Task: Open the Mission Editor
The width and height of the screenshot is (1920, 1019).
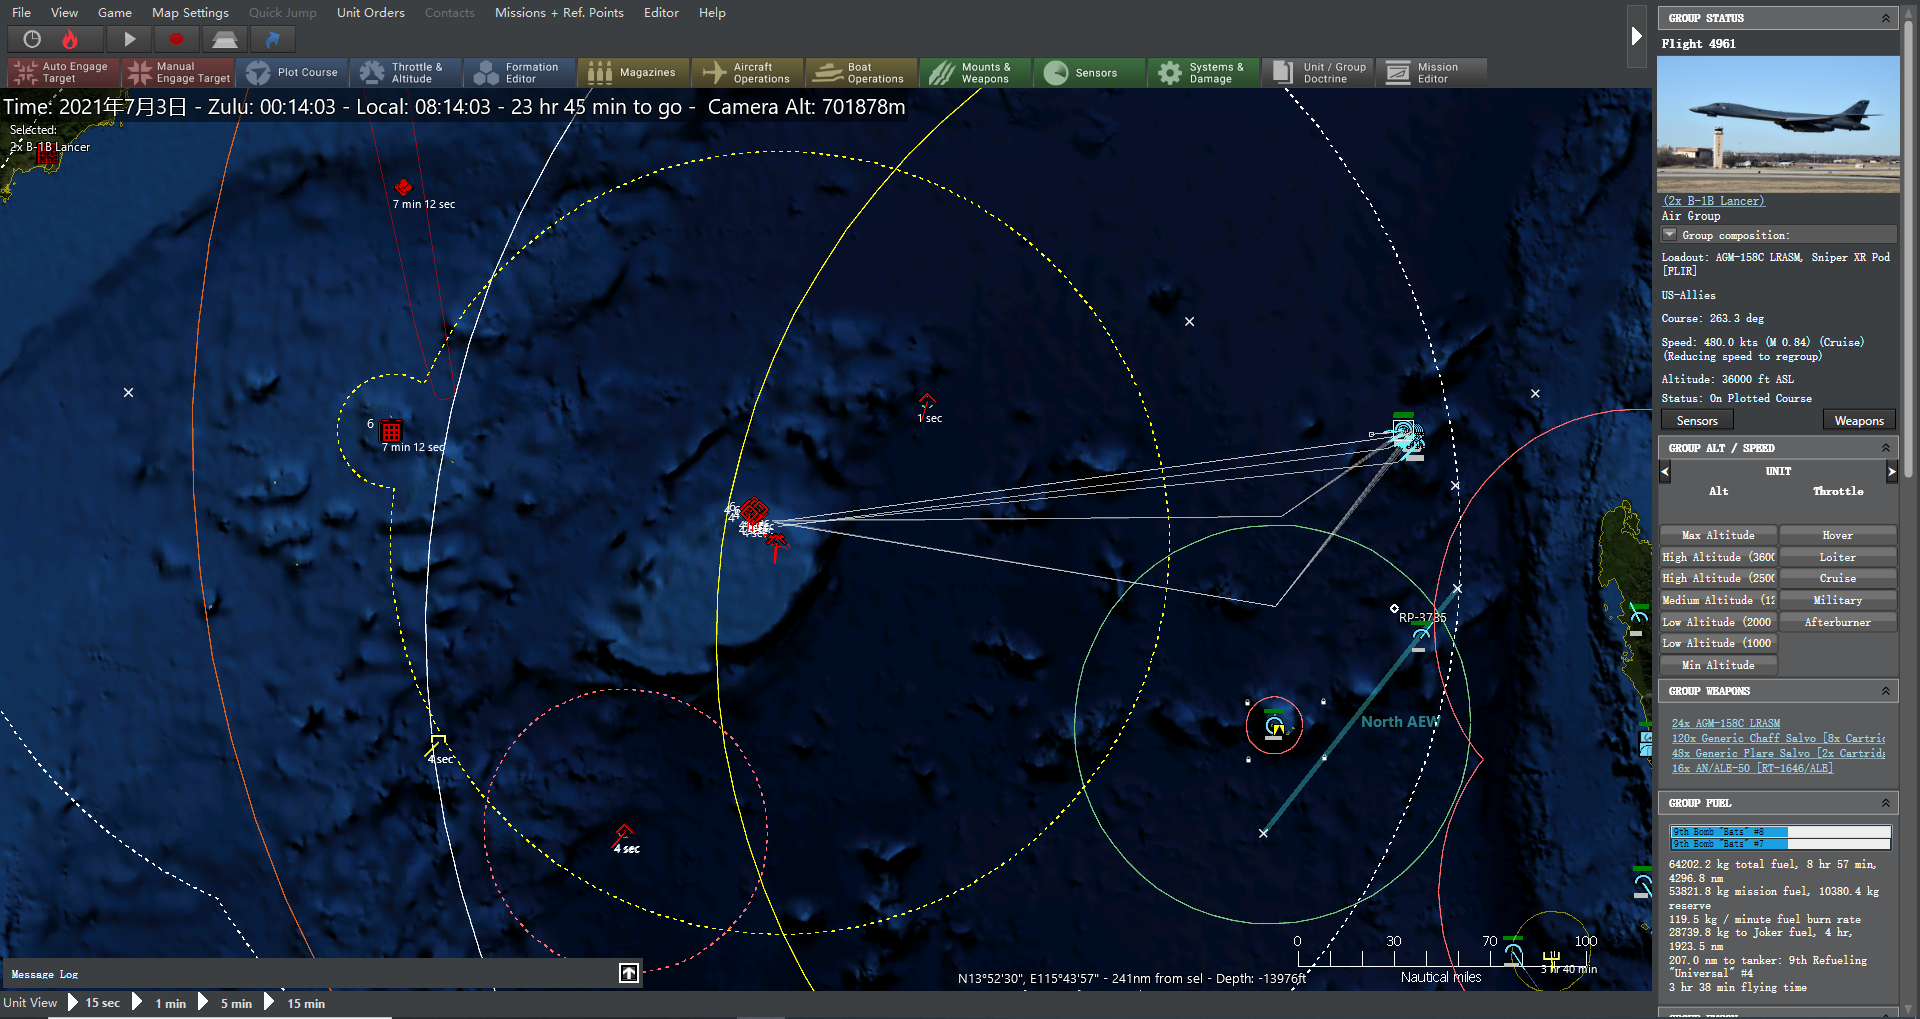Action: click(x=1431, y=72)
